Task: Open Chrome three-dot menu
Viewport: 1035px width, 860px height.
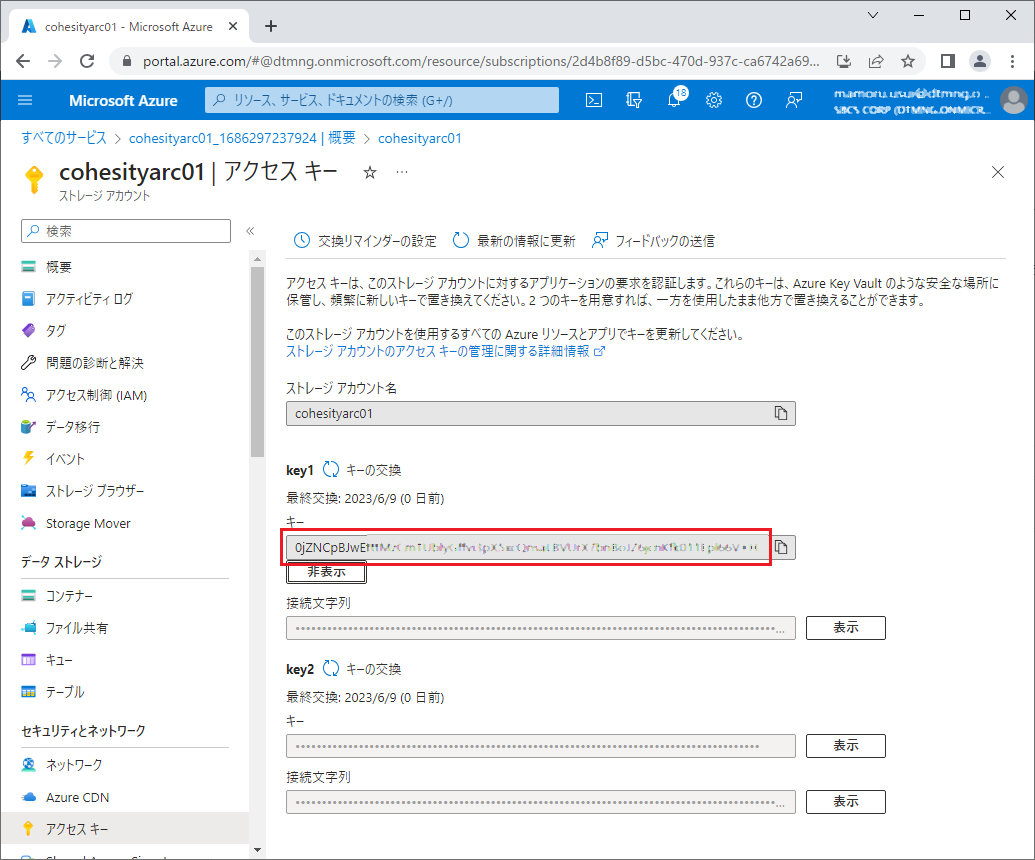Action: [x=1013, y=61]
